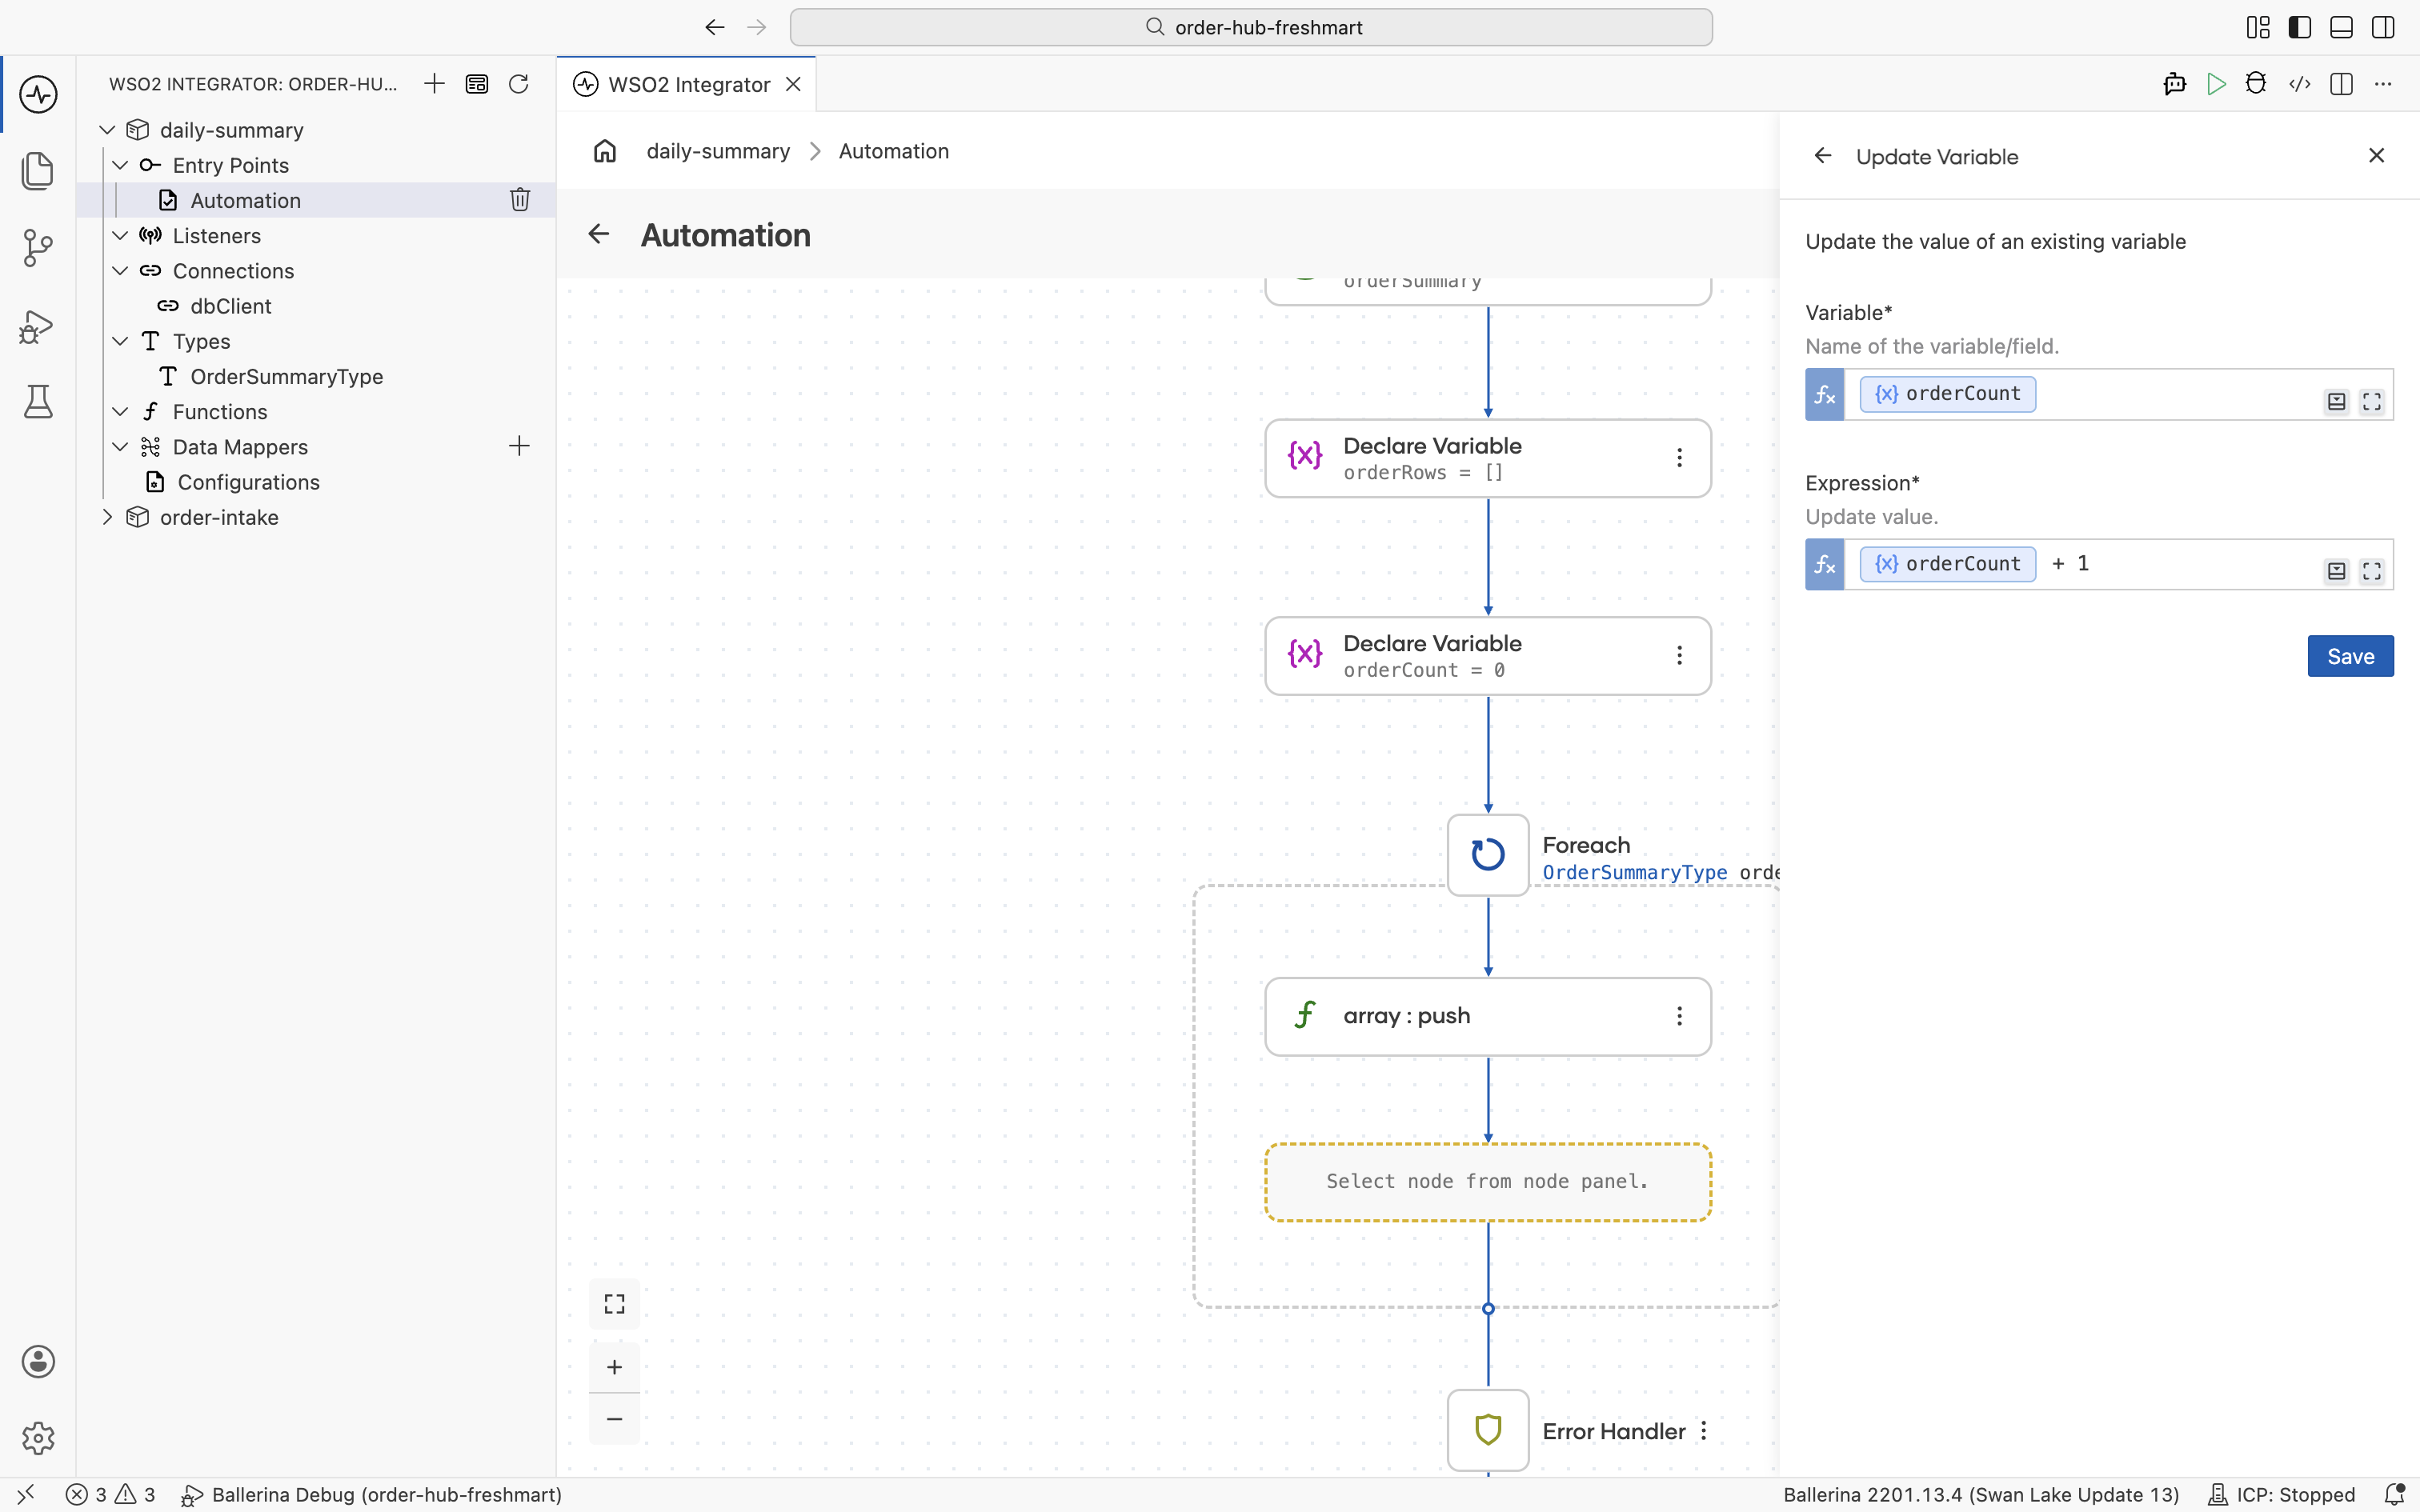Collapse the daily-summary project
This screenshot has width=2420, height=1512.
[108, 130]
